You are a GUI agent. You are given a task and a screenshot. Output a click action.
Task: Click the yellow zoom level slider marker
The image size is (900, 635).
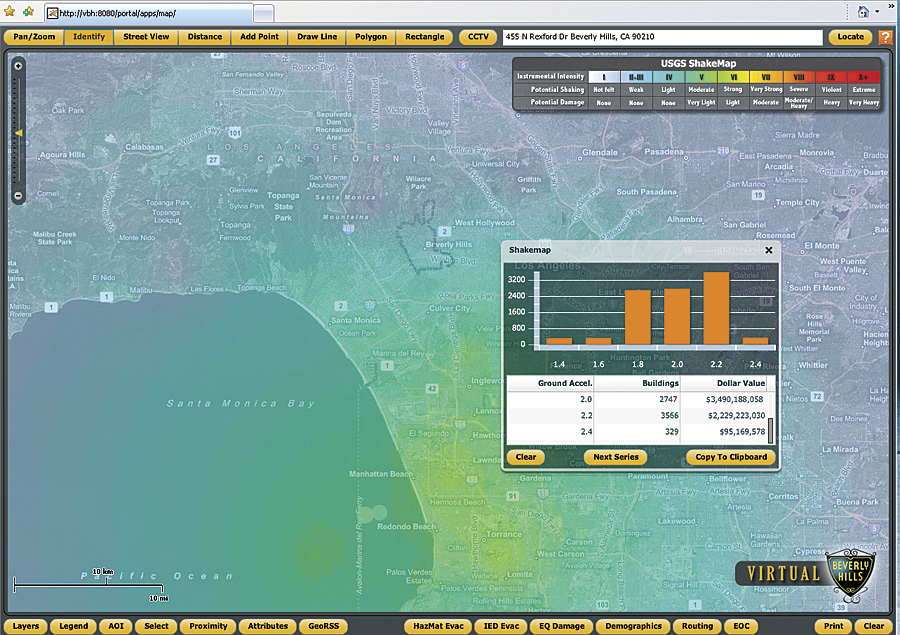[18, 133]
